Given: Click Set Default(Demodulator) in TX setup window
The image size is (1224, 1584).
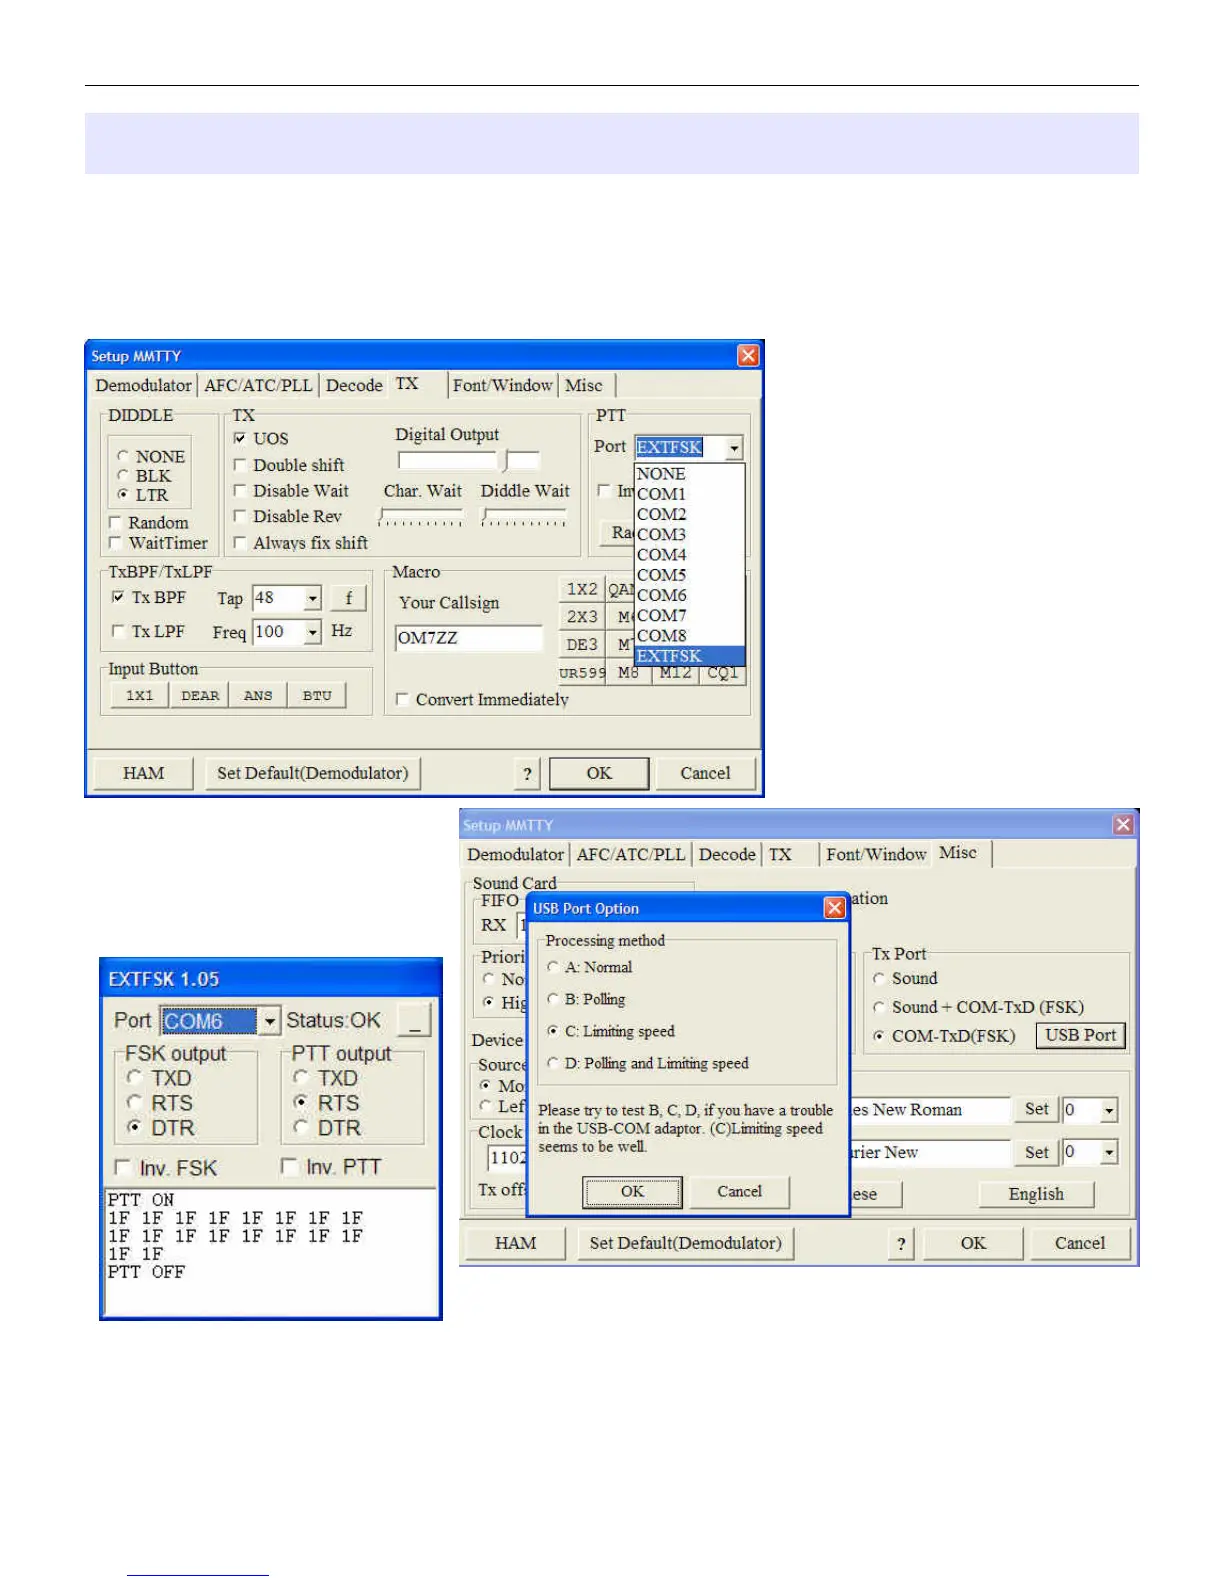Looking at the screenshot, I should click(313, 773).
